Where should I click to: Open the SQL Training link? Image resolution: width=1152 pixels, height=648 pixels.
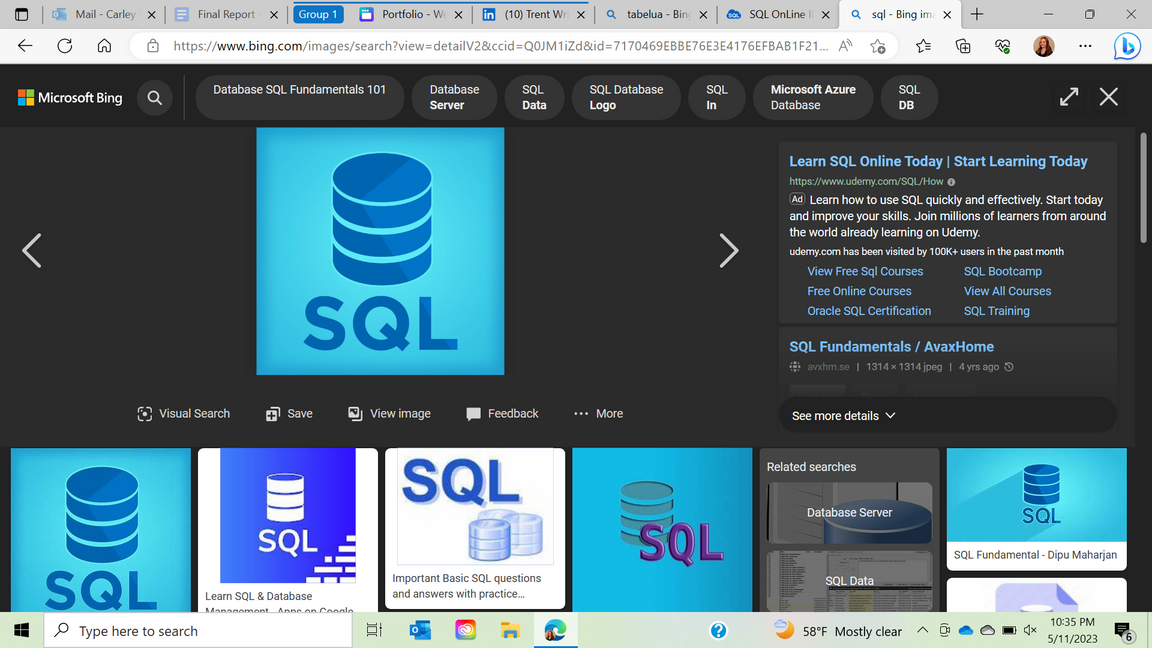(x=996, y=311)
